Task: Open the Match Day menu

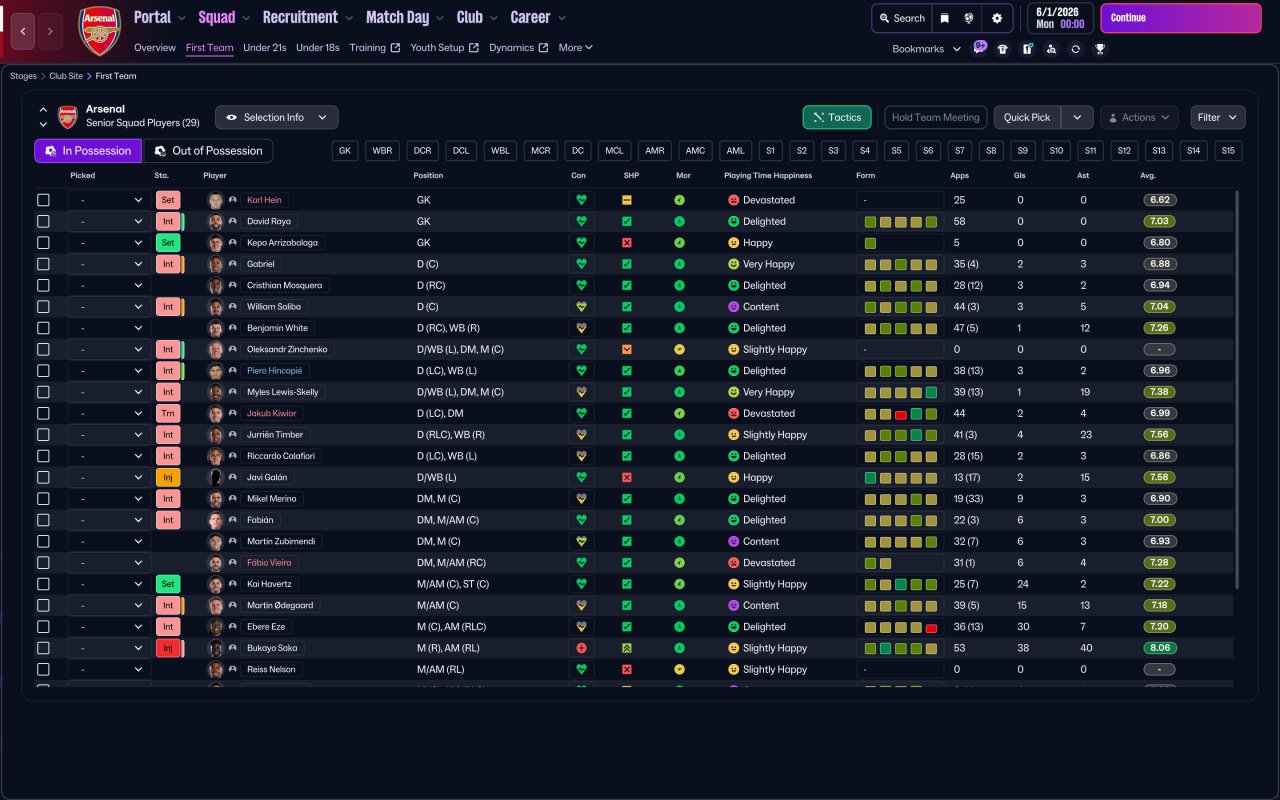Action: (405, 17)
